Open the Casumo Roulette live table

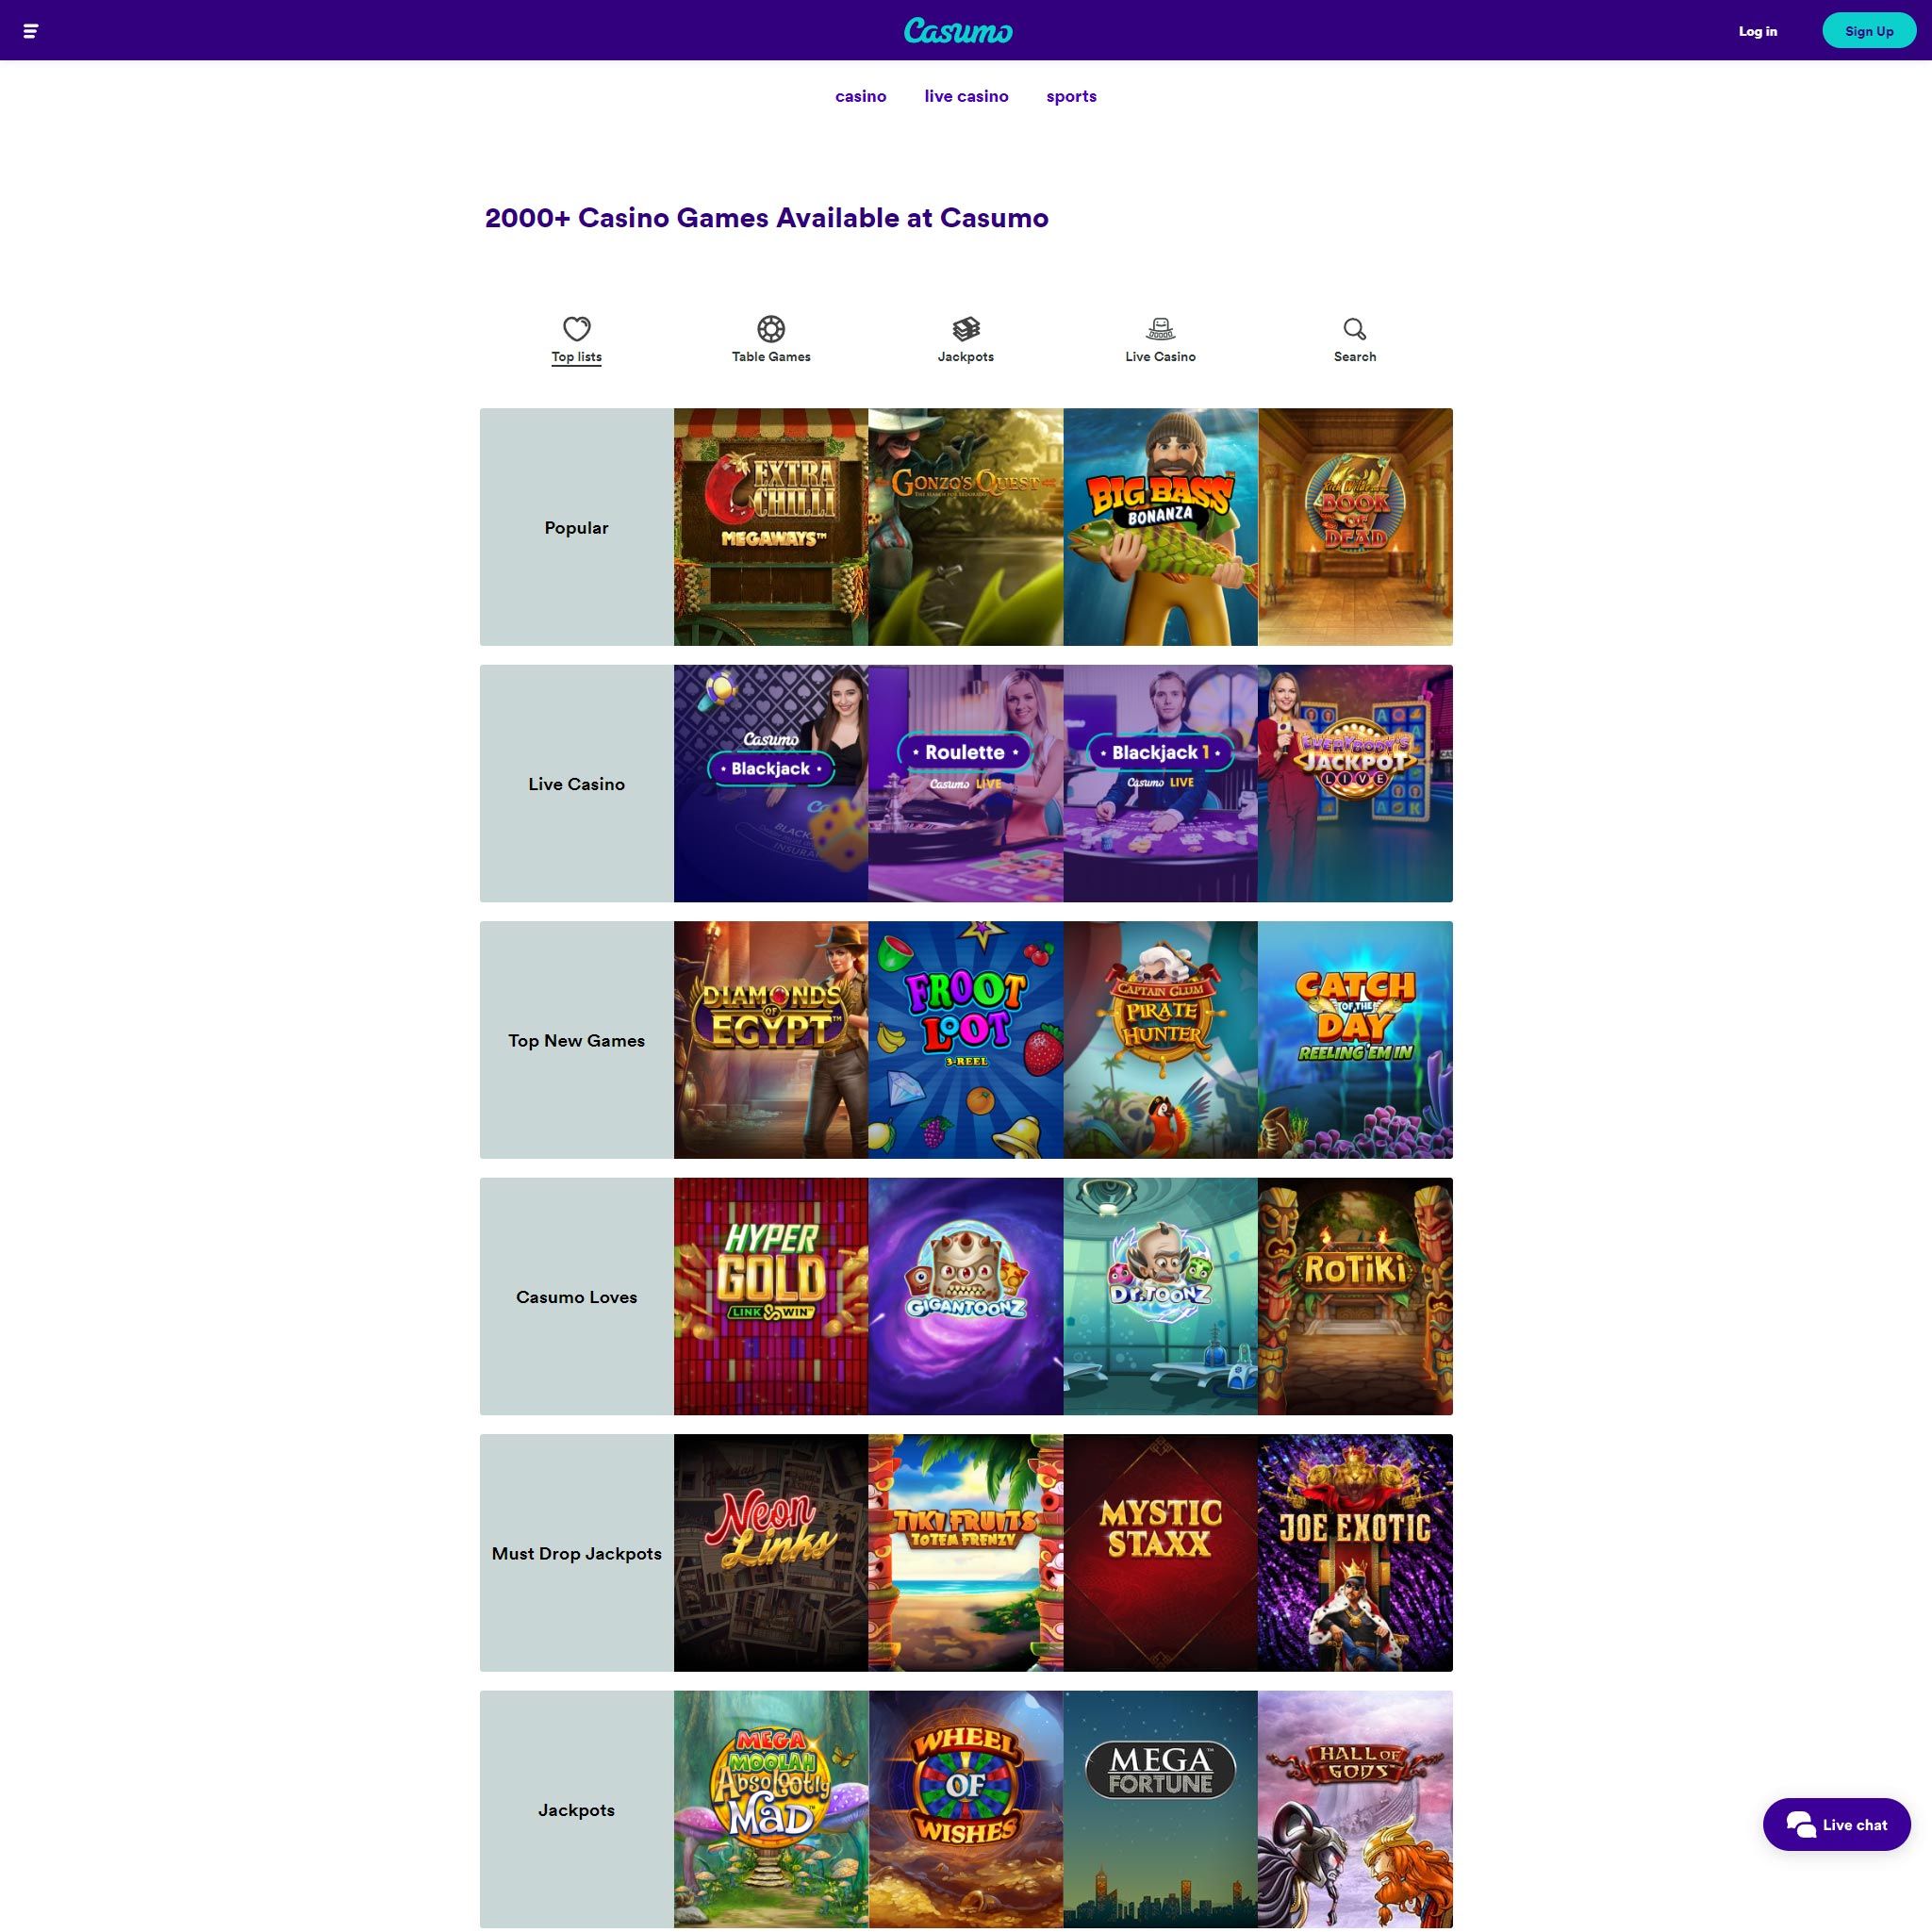pos(966,783)
